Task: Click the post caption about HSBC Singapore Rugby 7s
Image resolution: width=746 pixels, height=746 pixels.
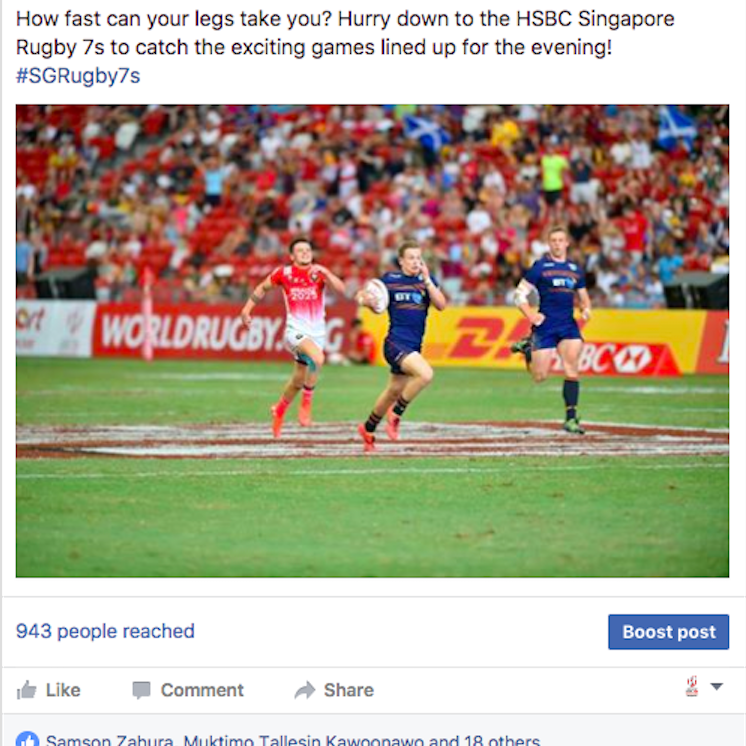Action: click(345, 33)
